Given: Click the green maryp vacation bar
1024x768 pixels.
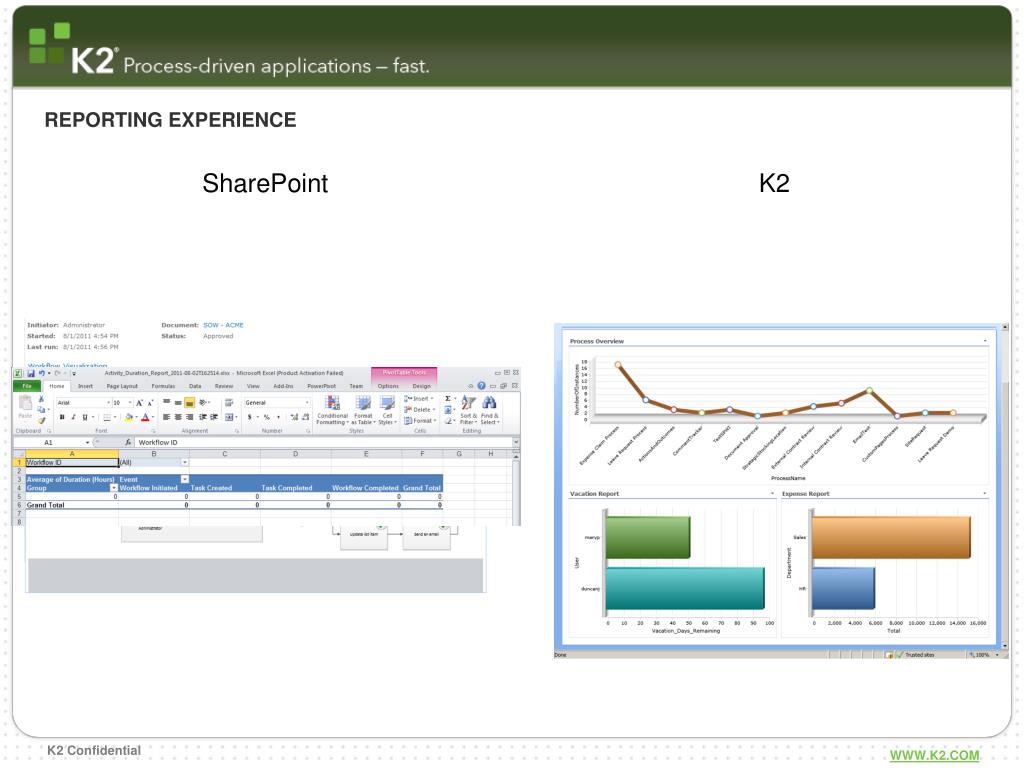Looking at the screenshot, I should click(x=648, y=537).
